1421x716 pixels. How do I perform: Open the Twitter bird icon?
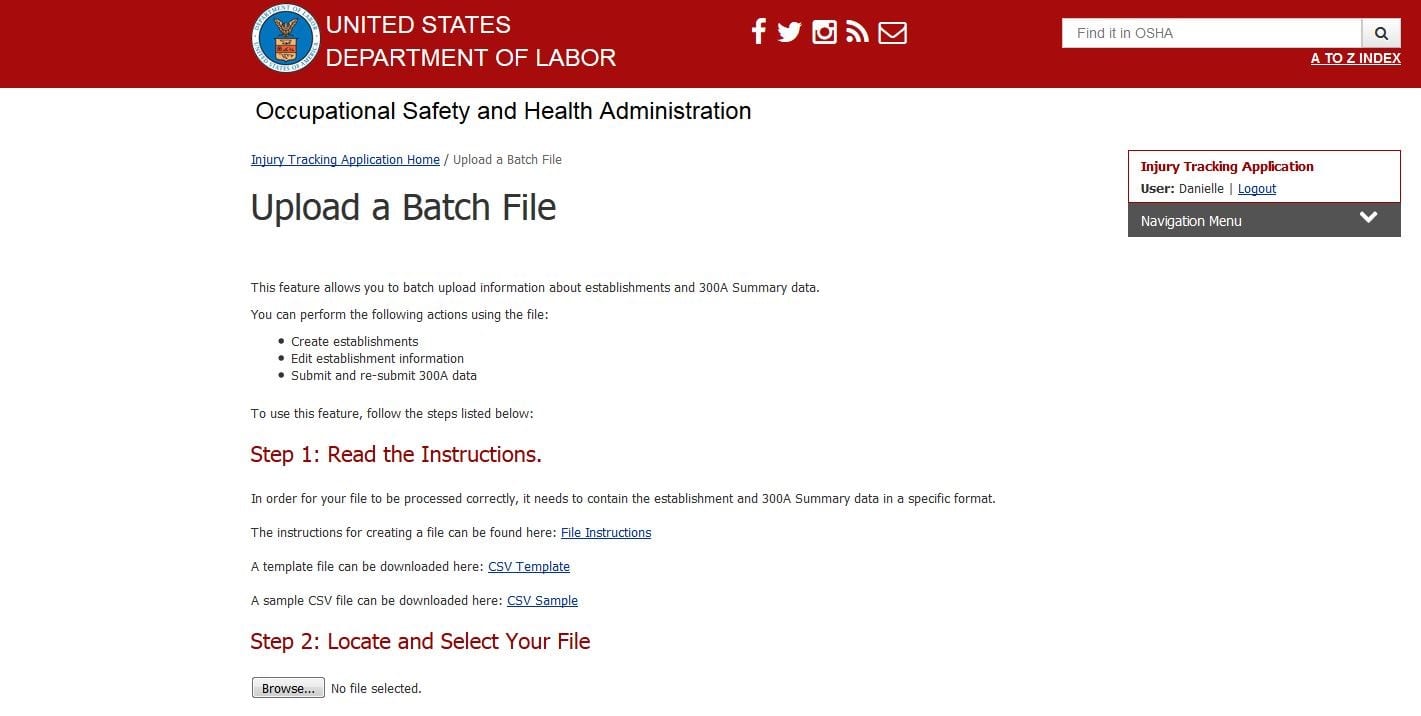[x=790, y=33]
